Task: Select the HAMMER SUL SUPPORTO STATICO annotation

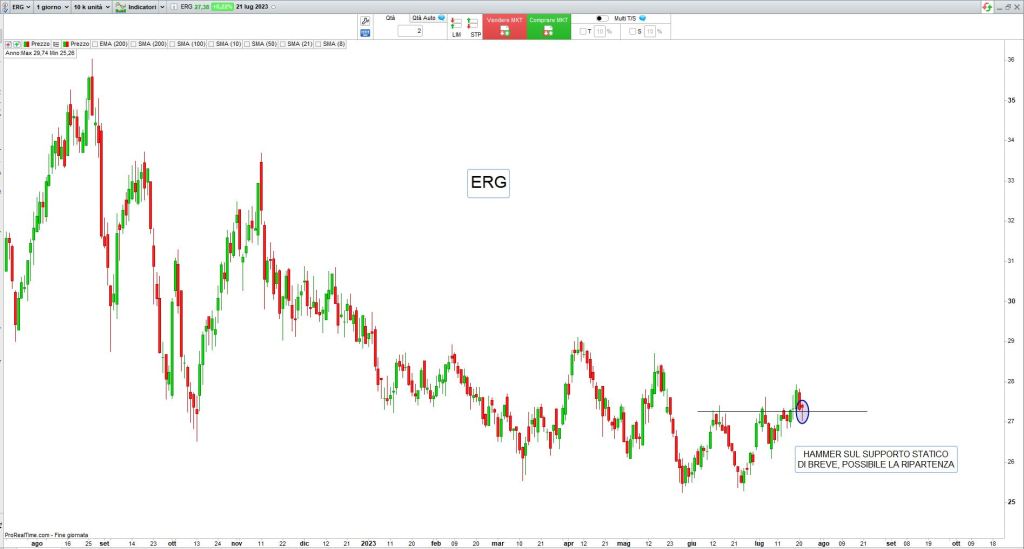Action: (x=876, y=460)
